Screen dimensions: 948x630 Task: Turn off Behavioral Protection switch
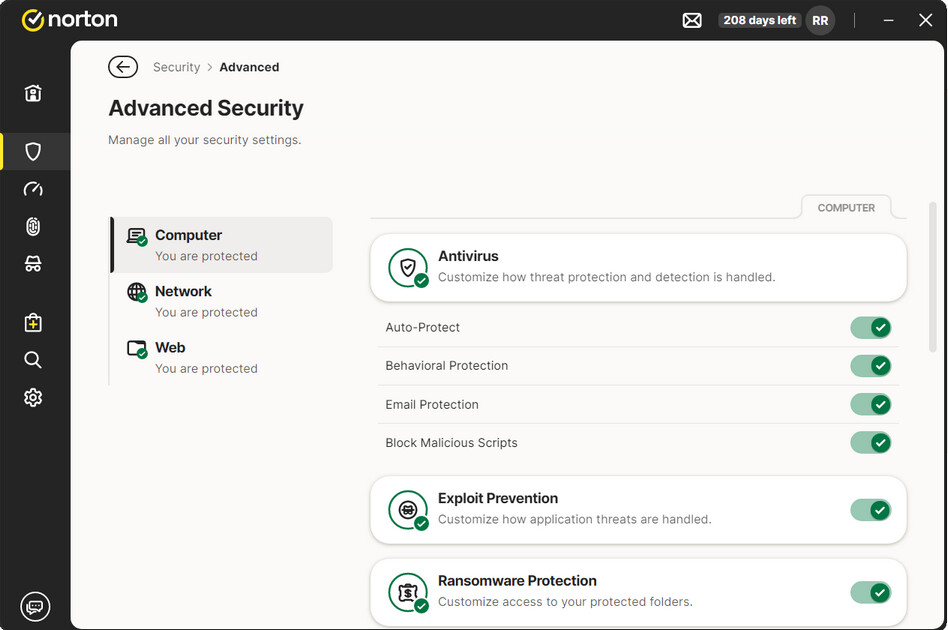tap(870, 366)
